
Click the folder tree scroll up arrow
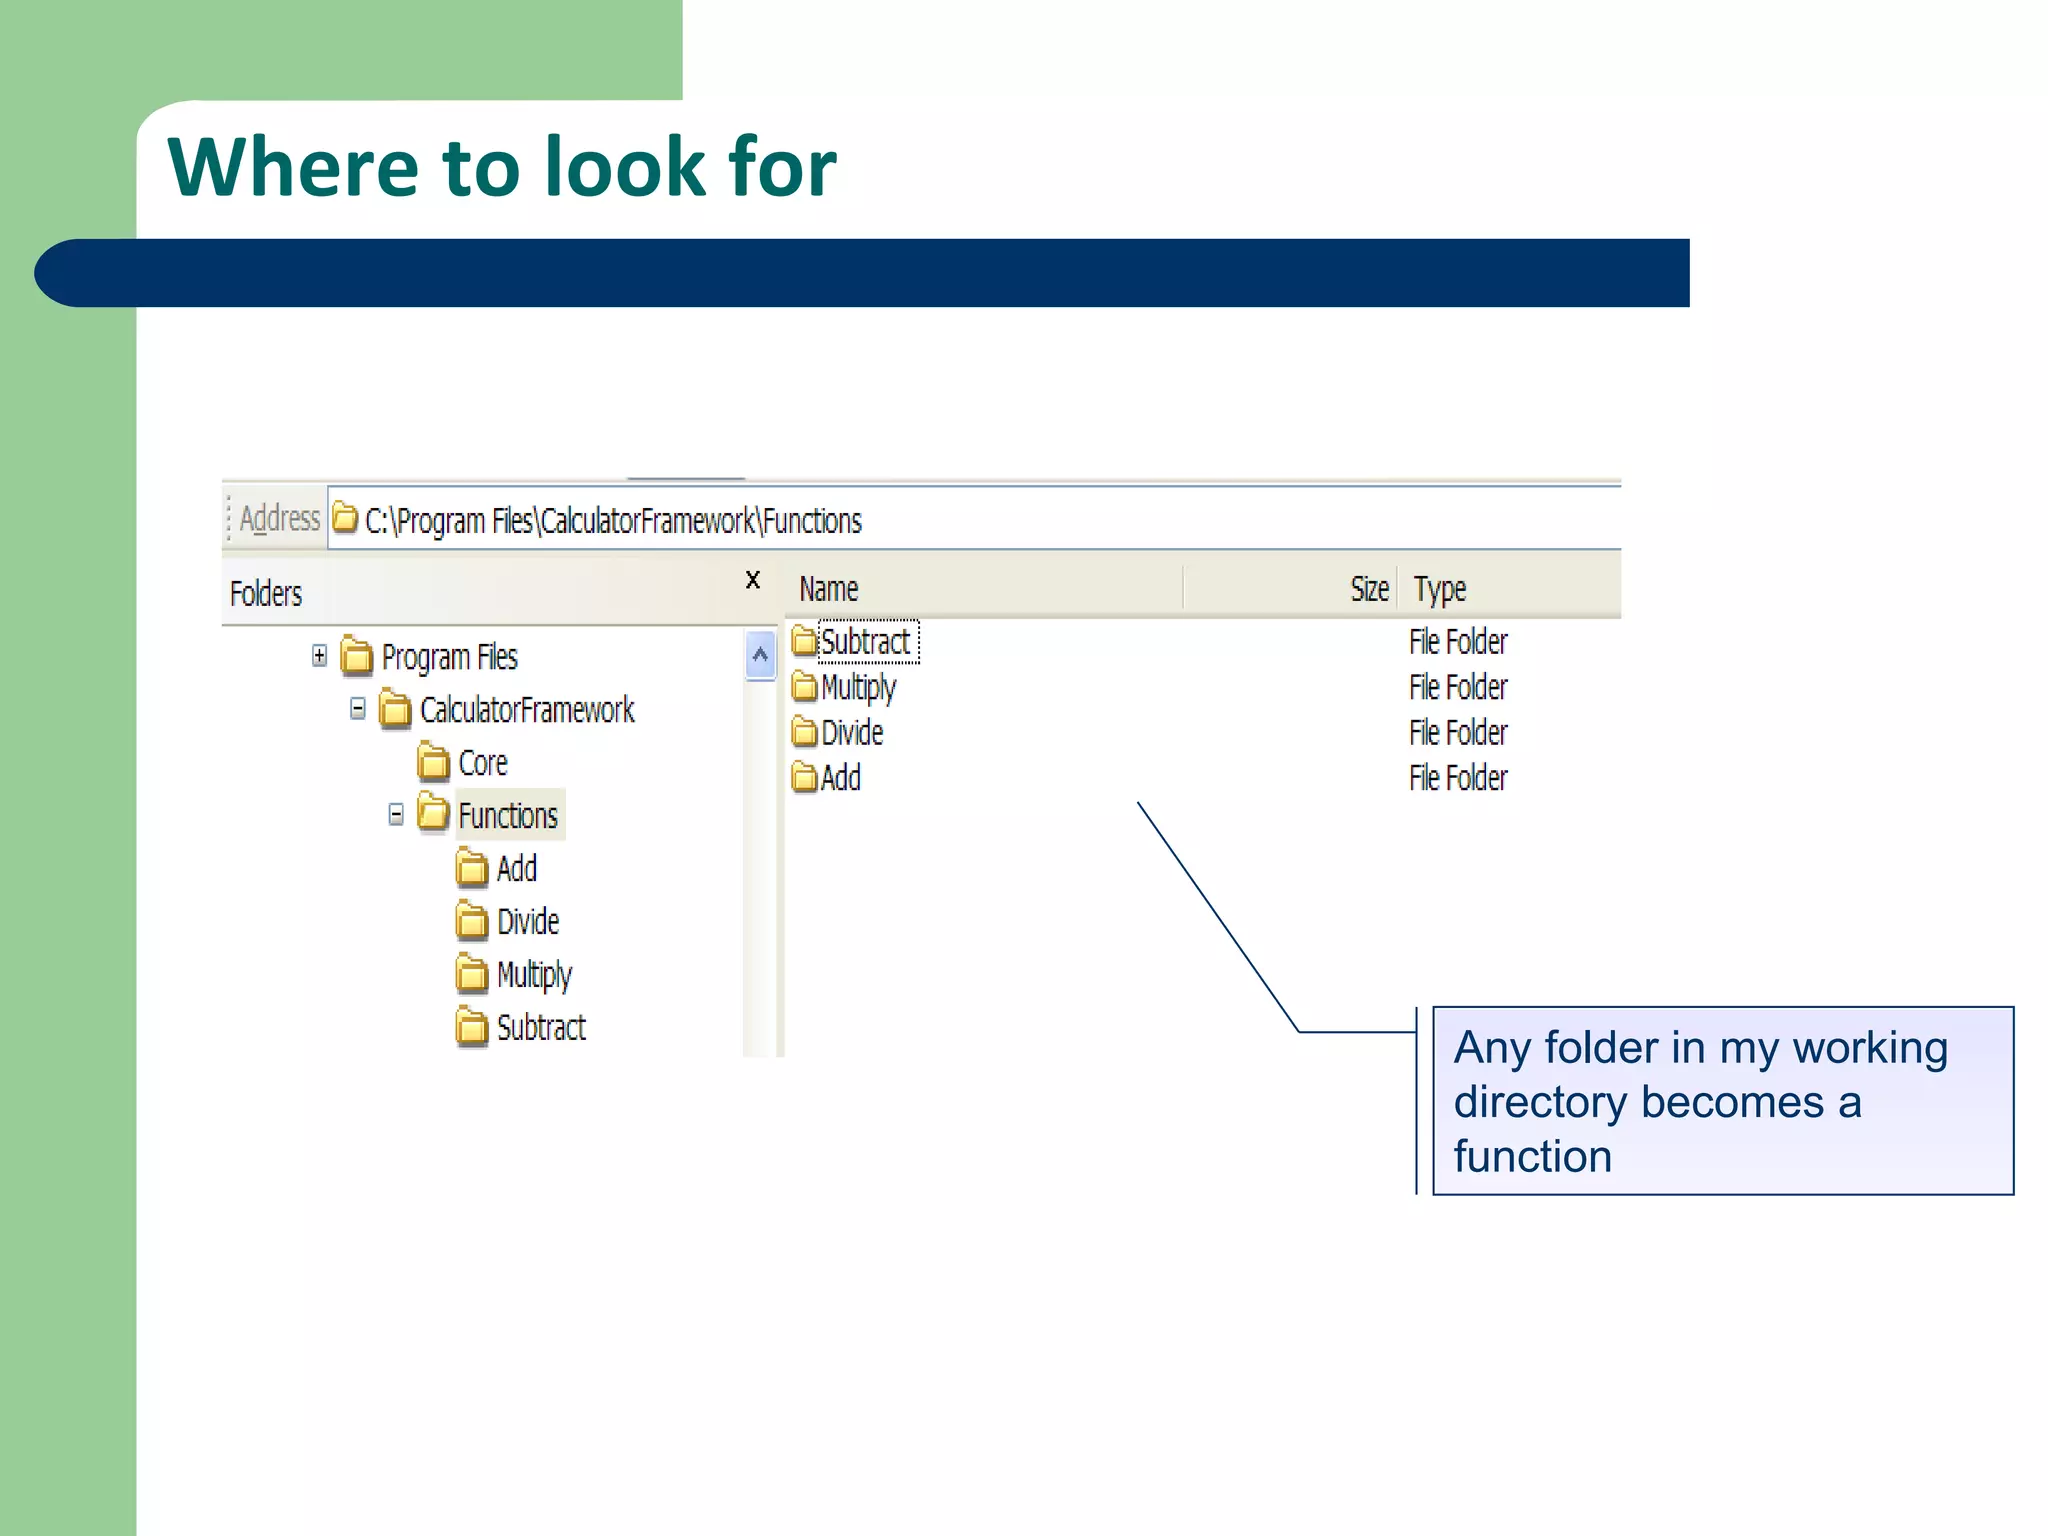[760, 656]
